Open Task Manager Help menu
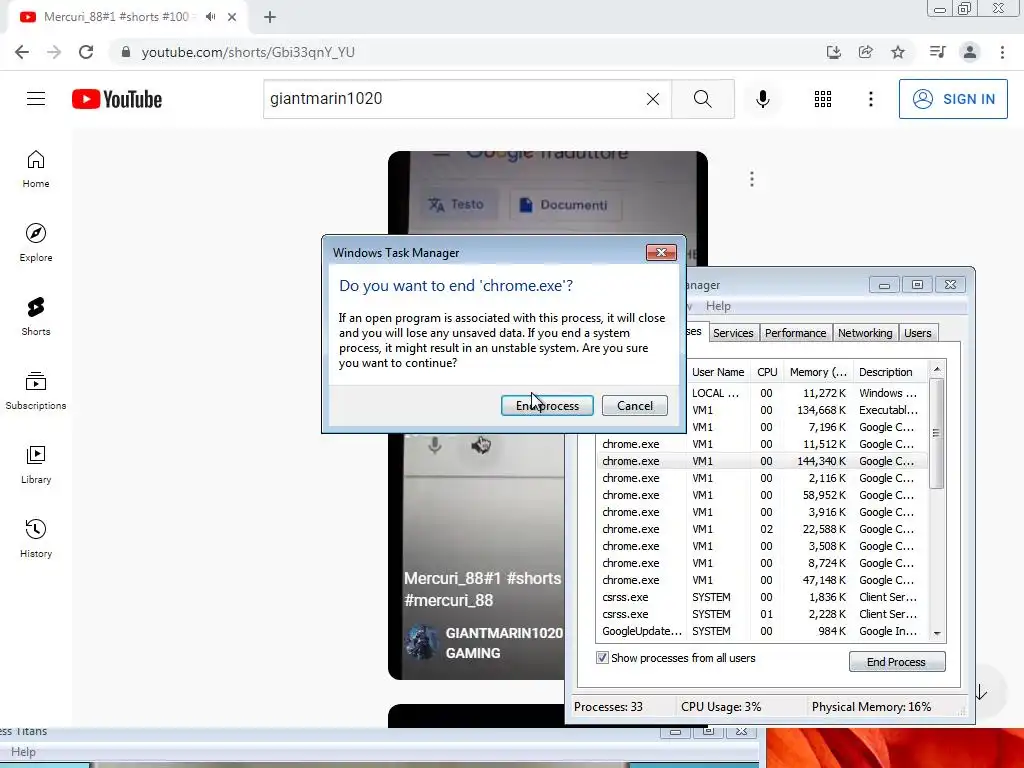 click(x=718, y=306)
